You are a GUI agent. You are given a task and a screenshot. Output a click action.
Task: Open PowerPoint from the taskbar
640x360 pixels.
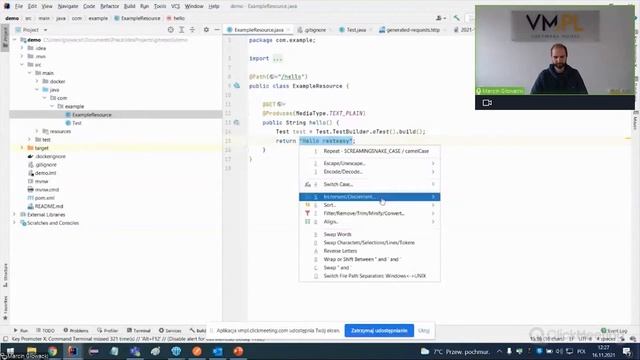(238, 351)
